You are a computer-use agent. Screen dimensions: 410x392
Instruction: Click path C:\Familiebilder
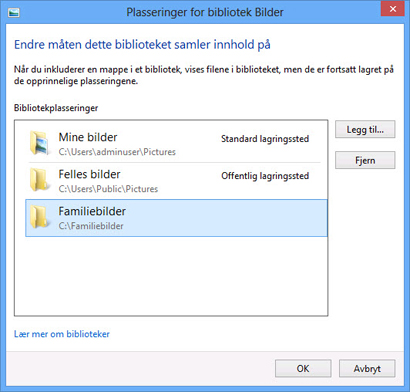91,226
